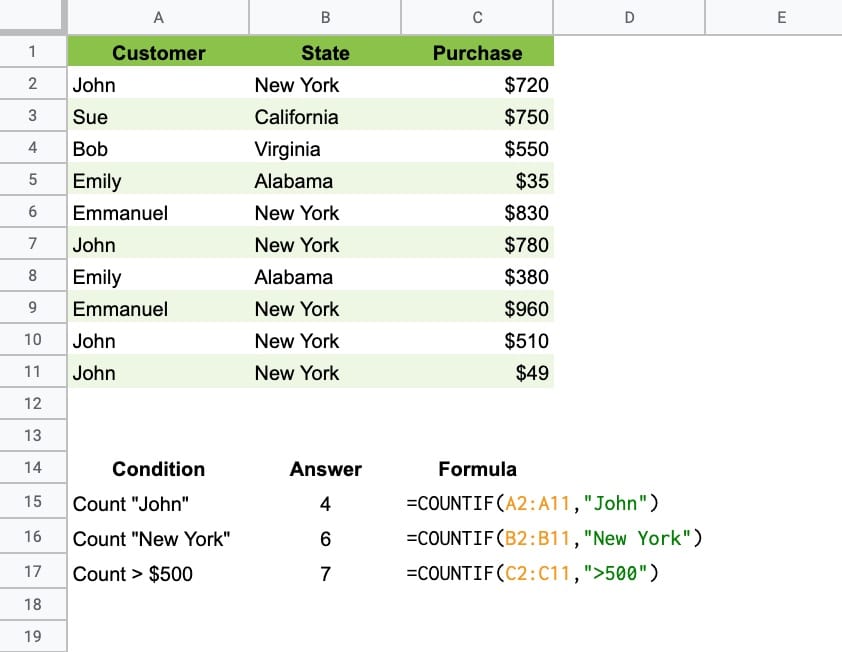
Task: Select column D header
Action: 629,17
